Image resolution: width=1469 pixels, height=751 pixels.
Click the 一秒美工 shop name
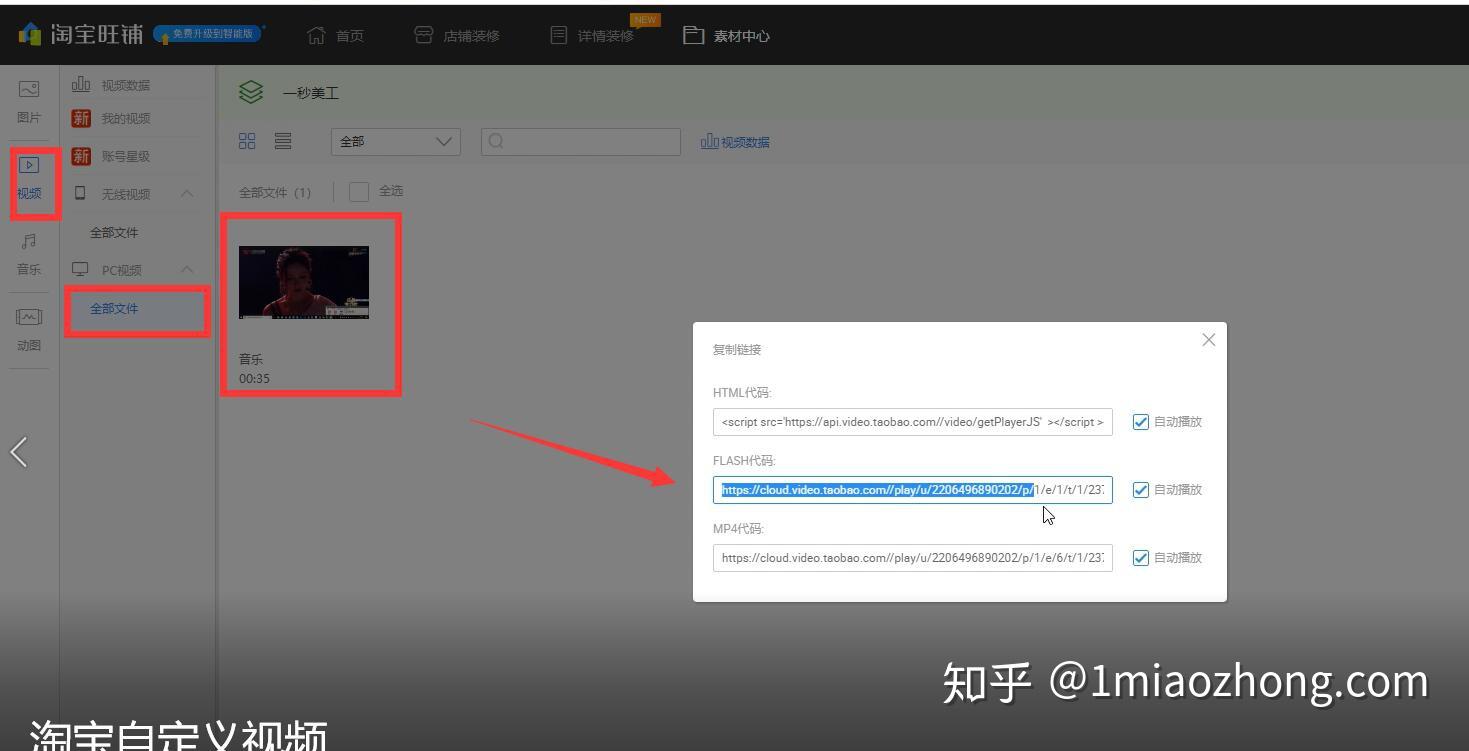coord(311,93)
